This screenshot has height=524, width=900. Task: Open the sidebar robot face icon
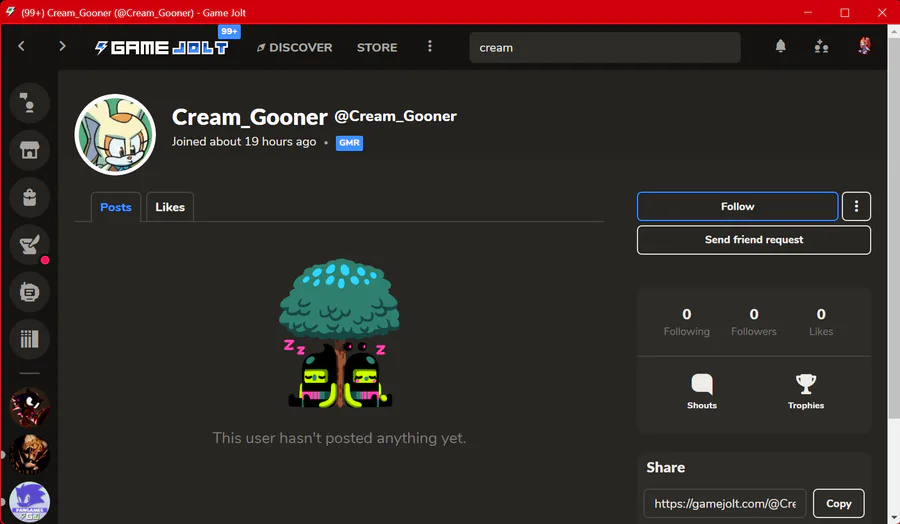(29, 292)
